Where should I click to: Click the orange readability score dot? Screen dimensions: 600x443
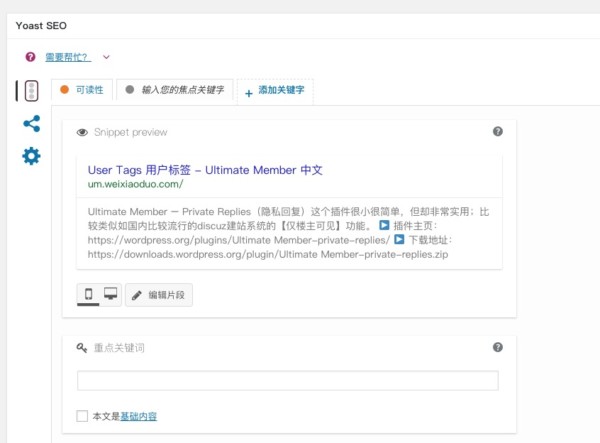pos(64,90)
